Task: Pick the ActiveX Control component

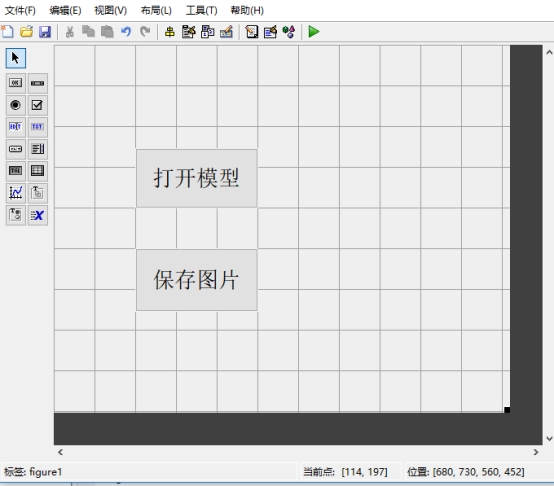Action: tap(37, 215)
